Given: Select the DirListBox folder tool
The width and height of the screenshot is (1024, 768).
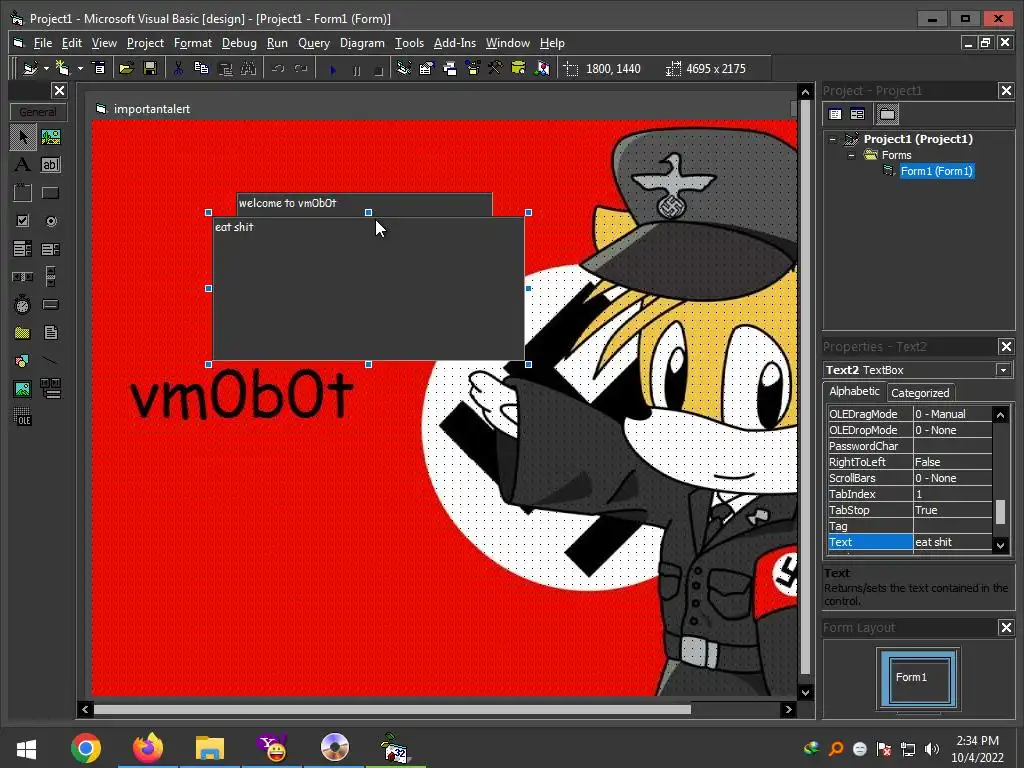Looking at the screenshot, I should pyautogui.click(x=23, y=333).
